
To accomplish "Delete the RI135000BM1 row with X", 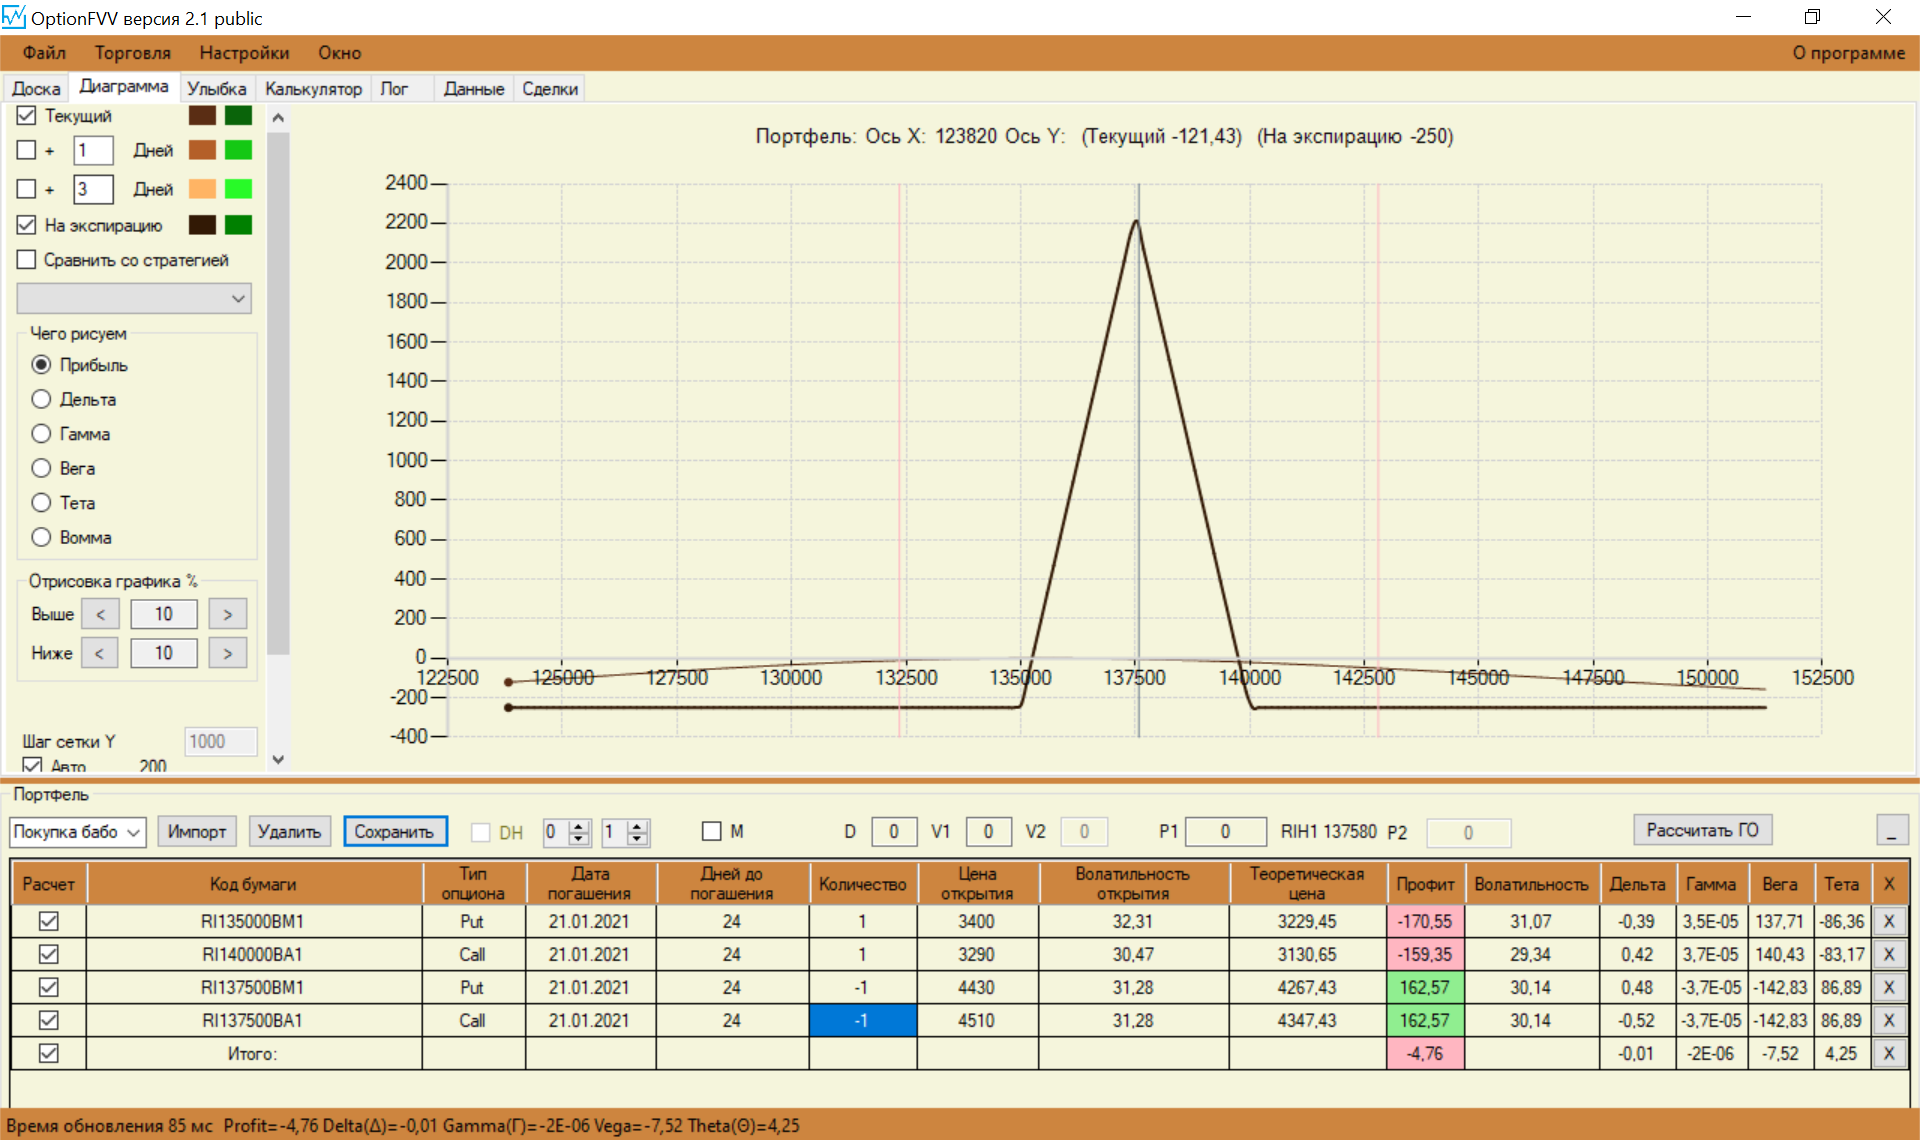I will click(1888, 921).
